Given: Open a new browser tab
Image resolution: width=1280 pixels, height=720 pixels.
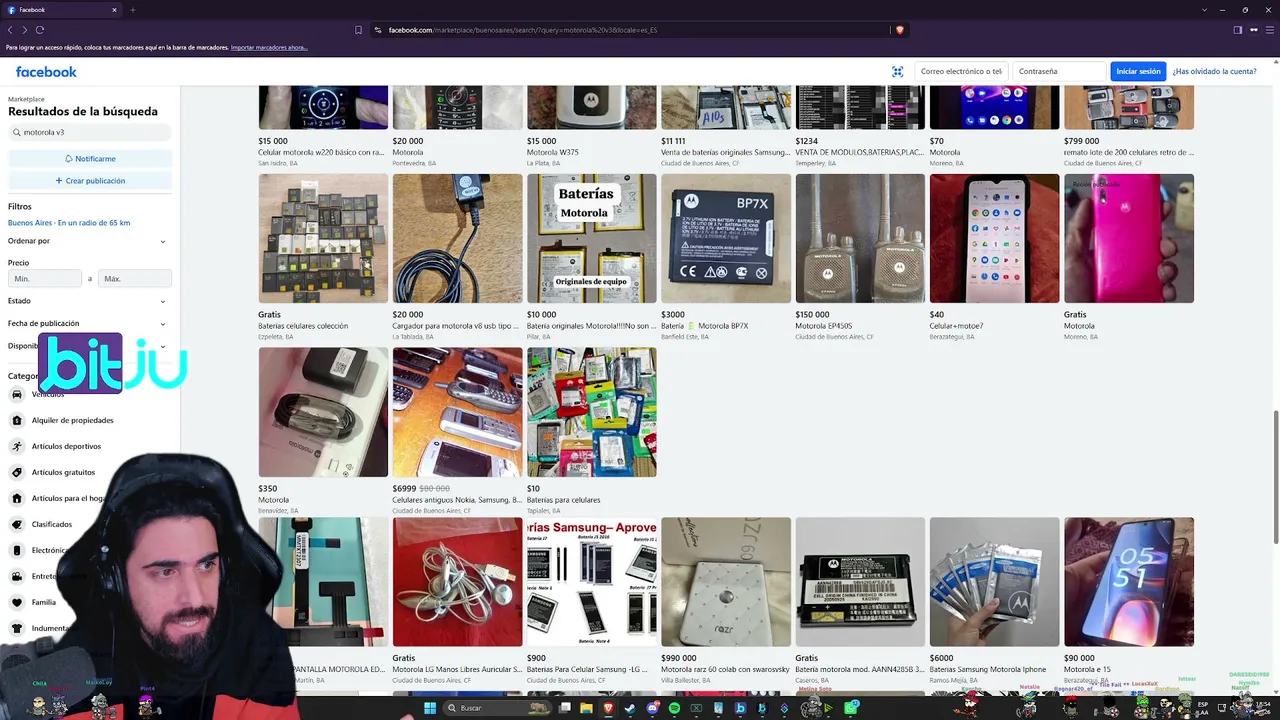Looking at the screenshot, I should point(132,10).
